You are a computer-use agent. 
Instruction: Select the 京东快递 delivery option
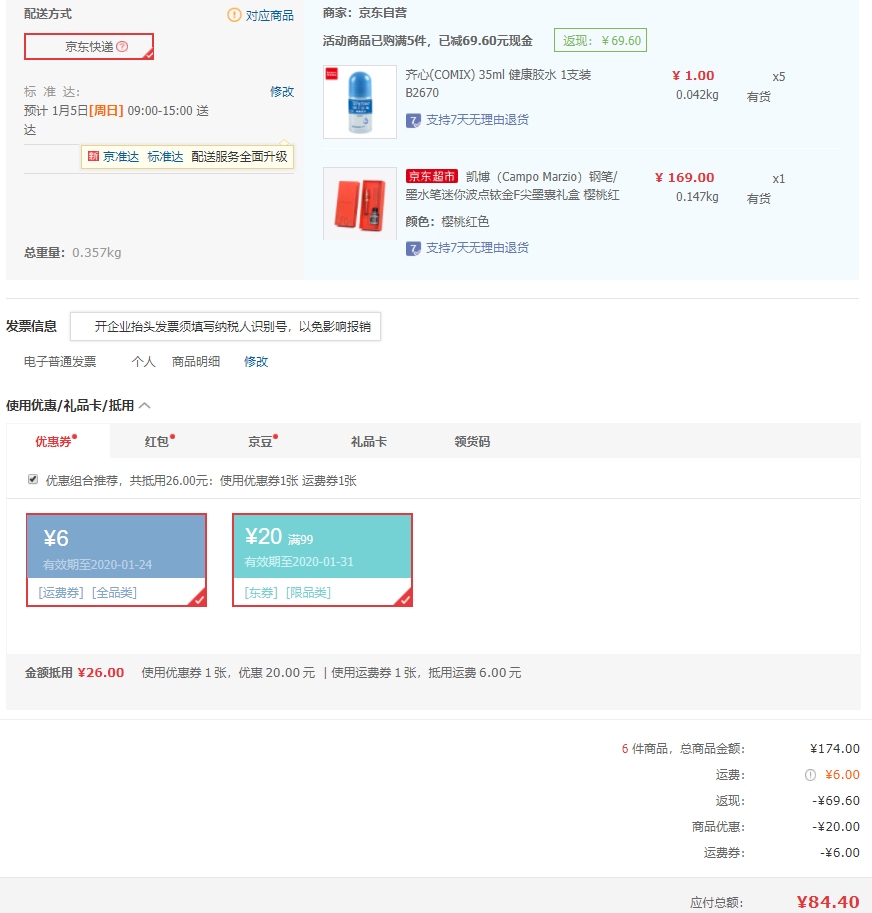click(89, 47)
